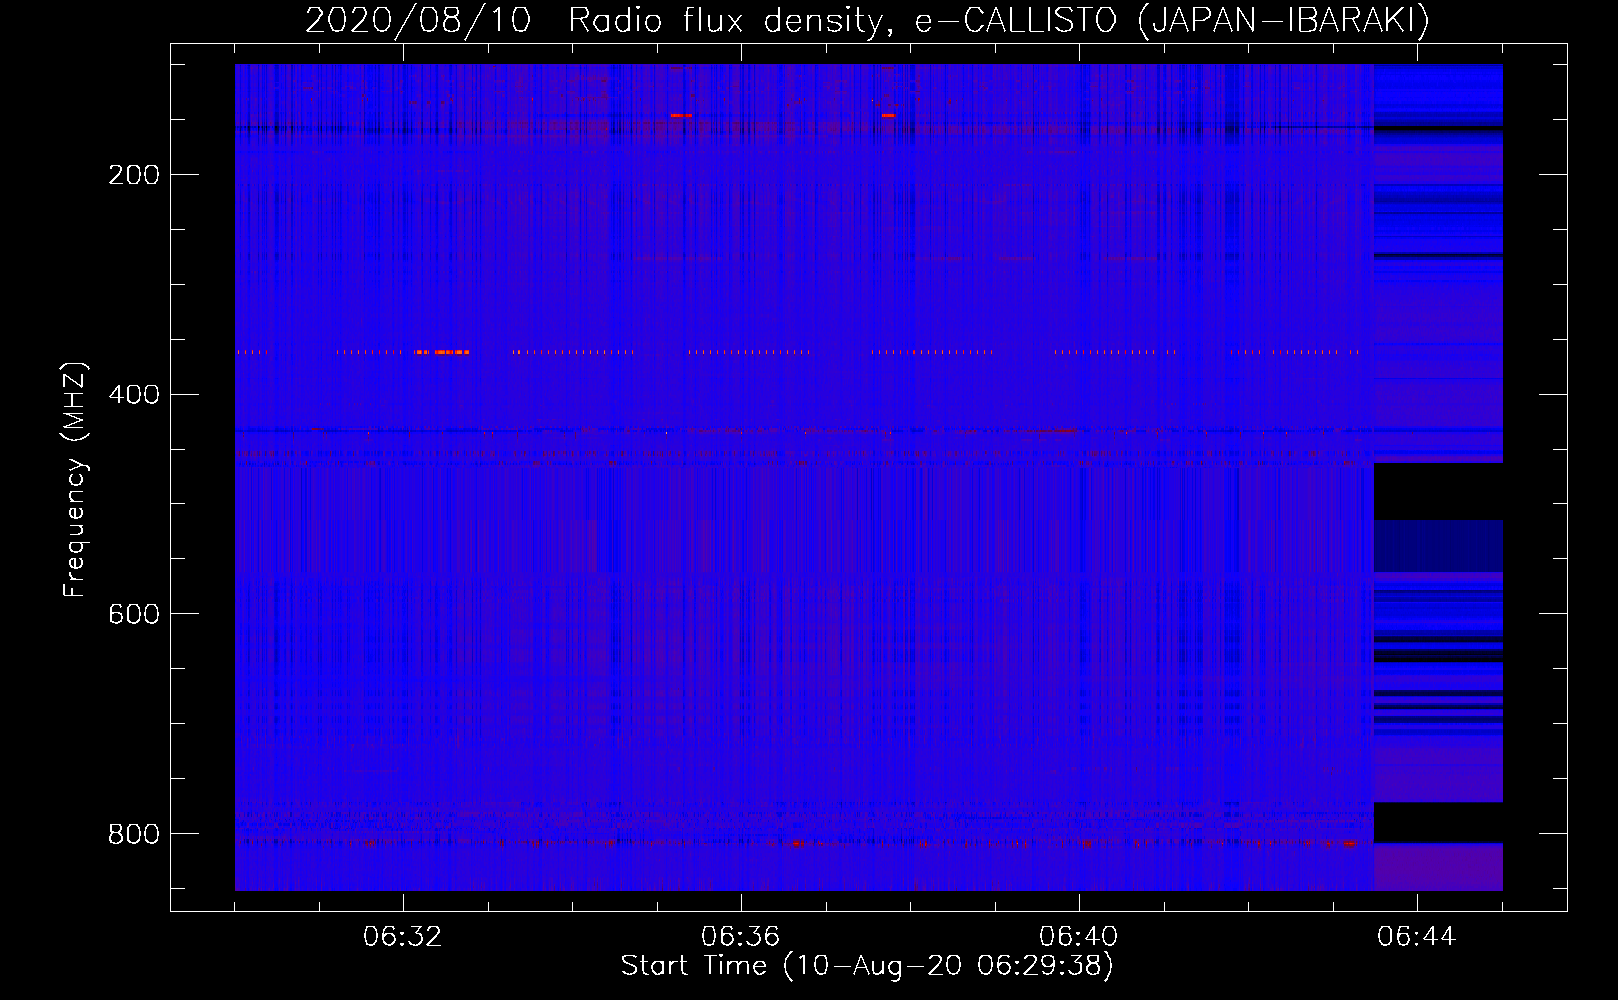
Task: Click the 200 frequency tick label
Action: point(134,175)
